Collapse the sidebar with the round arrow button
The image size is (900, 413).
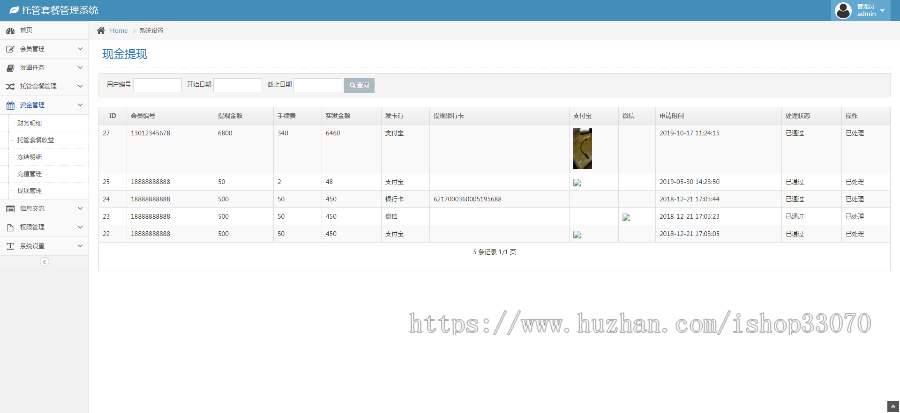coord(44,262)
